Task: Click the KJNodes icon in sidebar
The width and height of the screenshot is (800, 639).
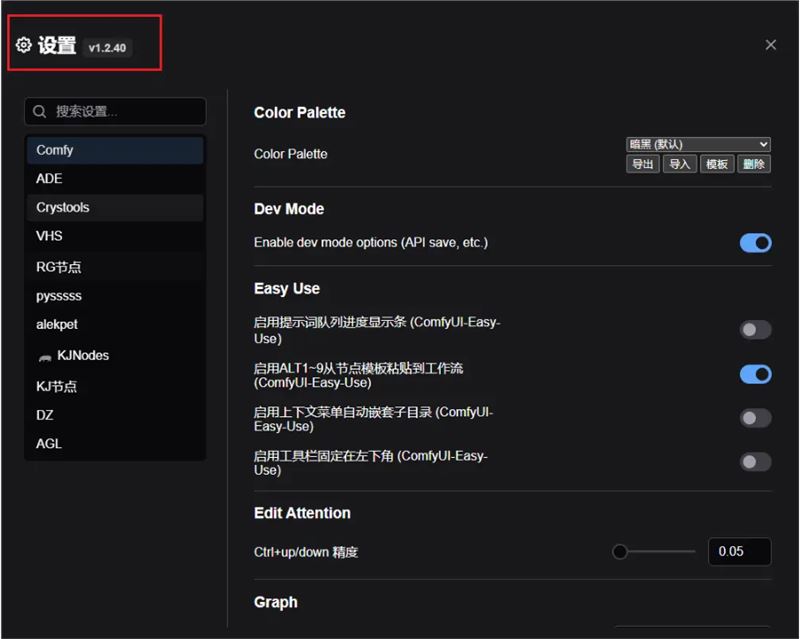Action: (45, 357)
